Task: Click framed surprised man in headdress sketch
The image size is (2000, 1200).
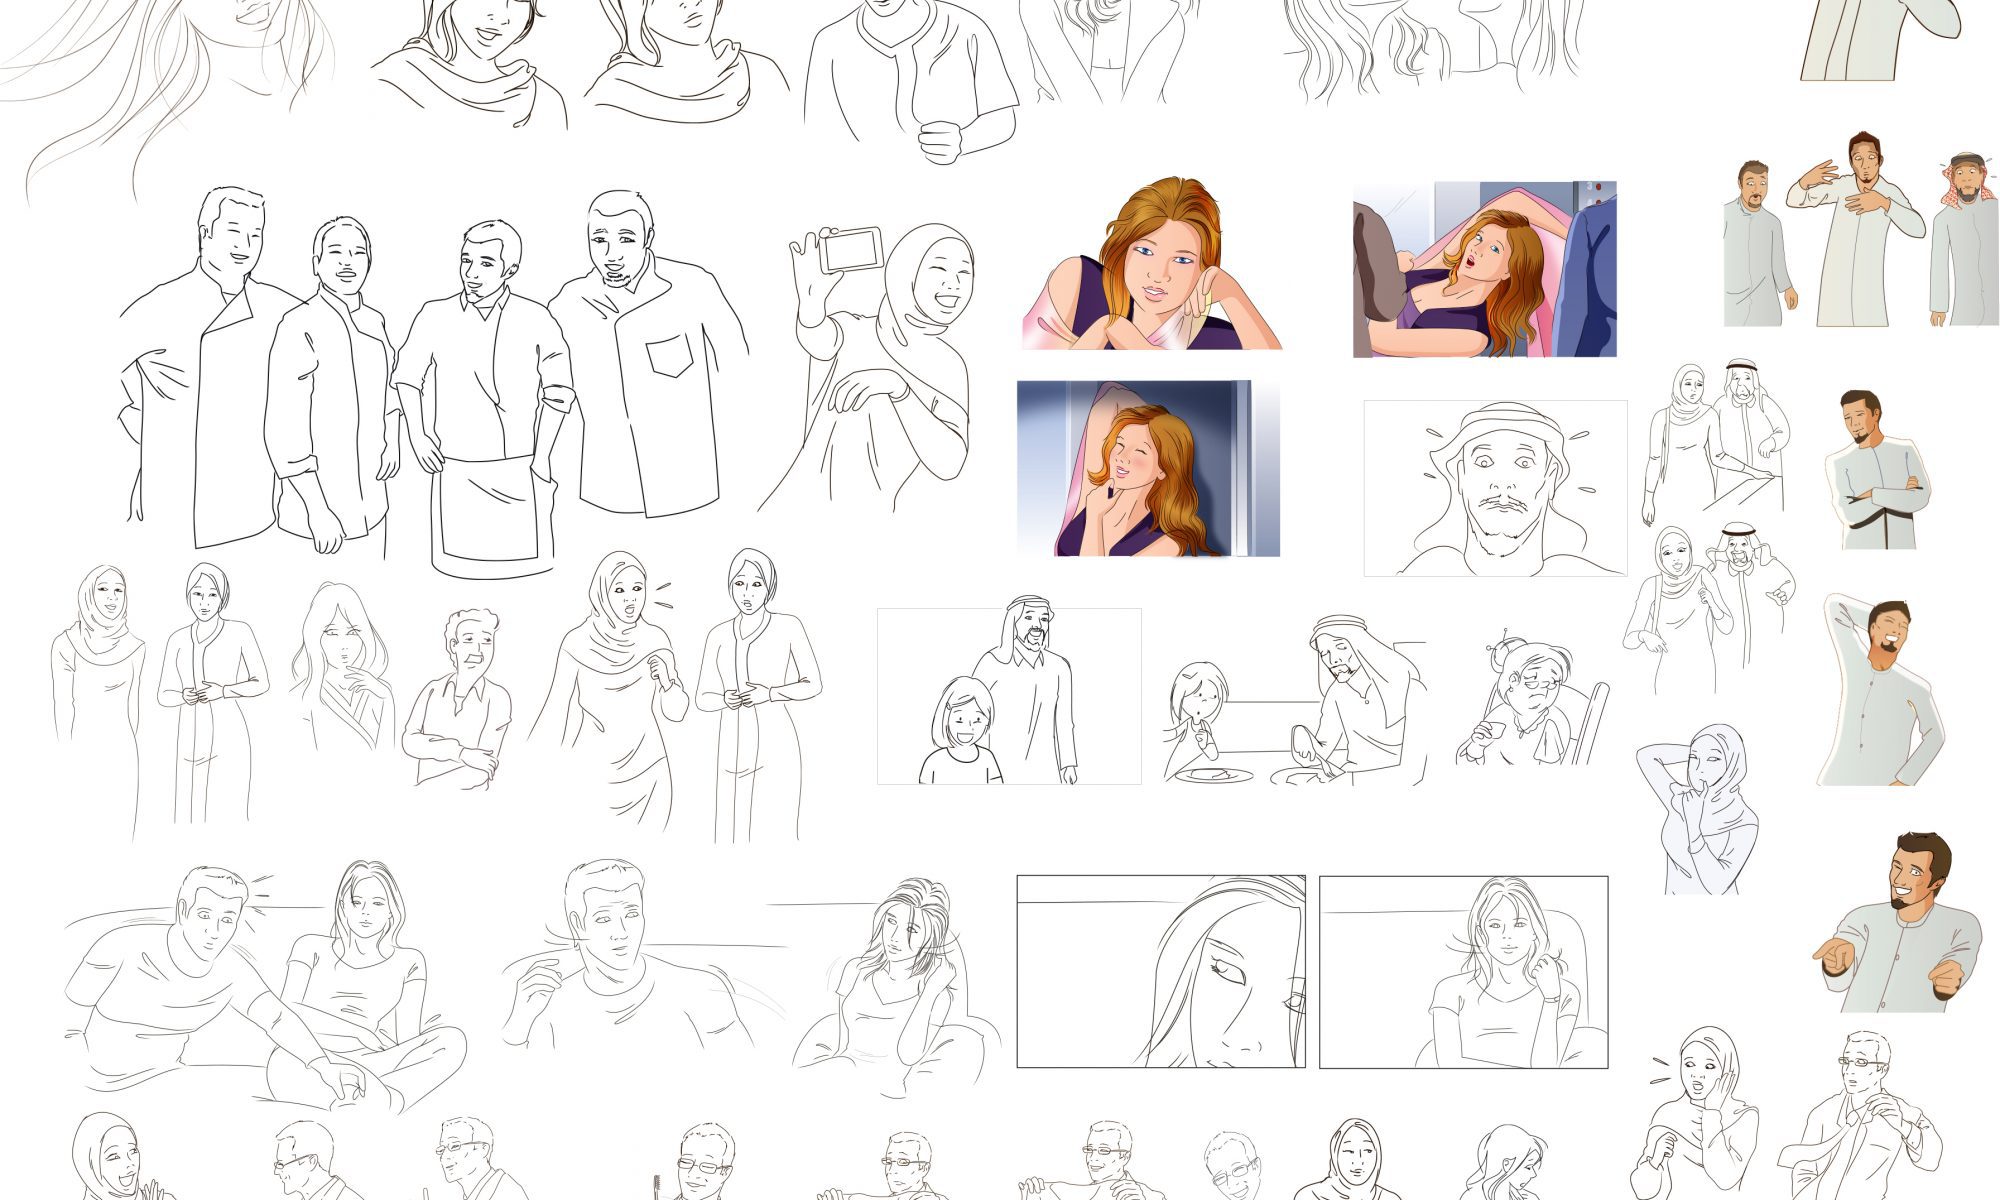Action: pos(1495,488)
